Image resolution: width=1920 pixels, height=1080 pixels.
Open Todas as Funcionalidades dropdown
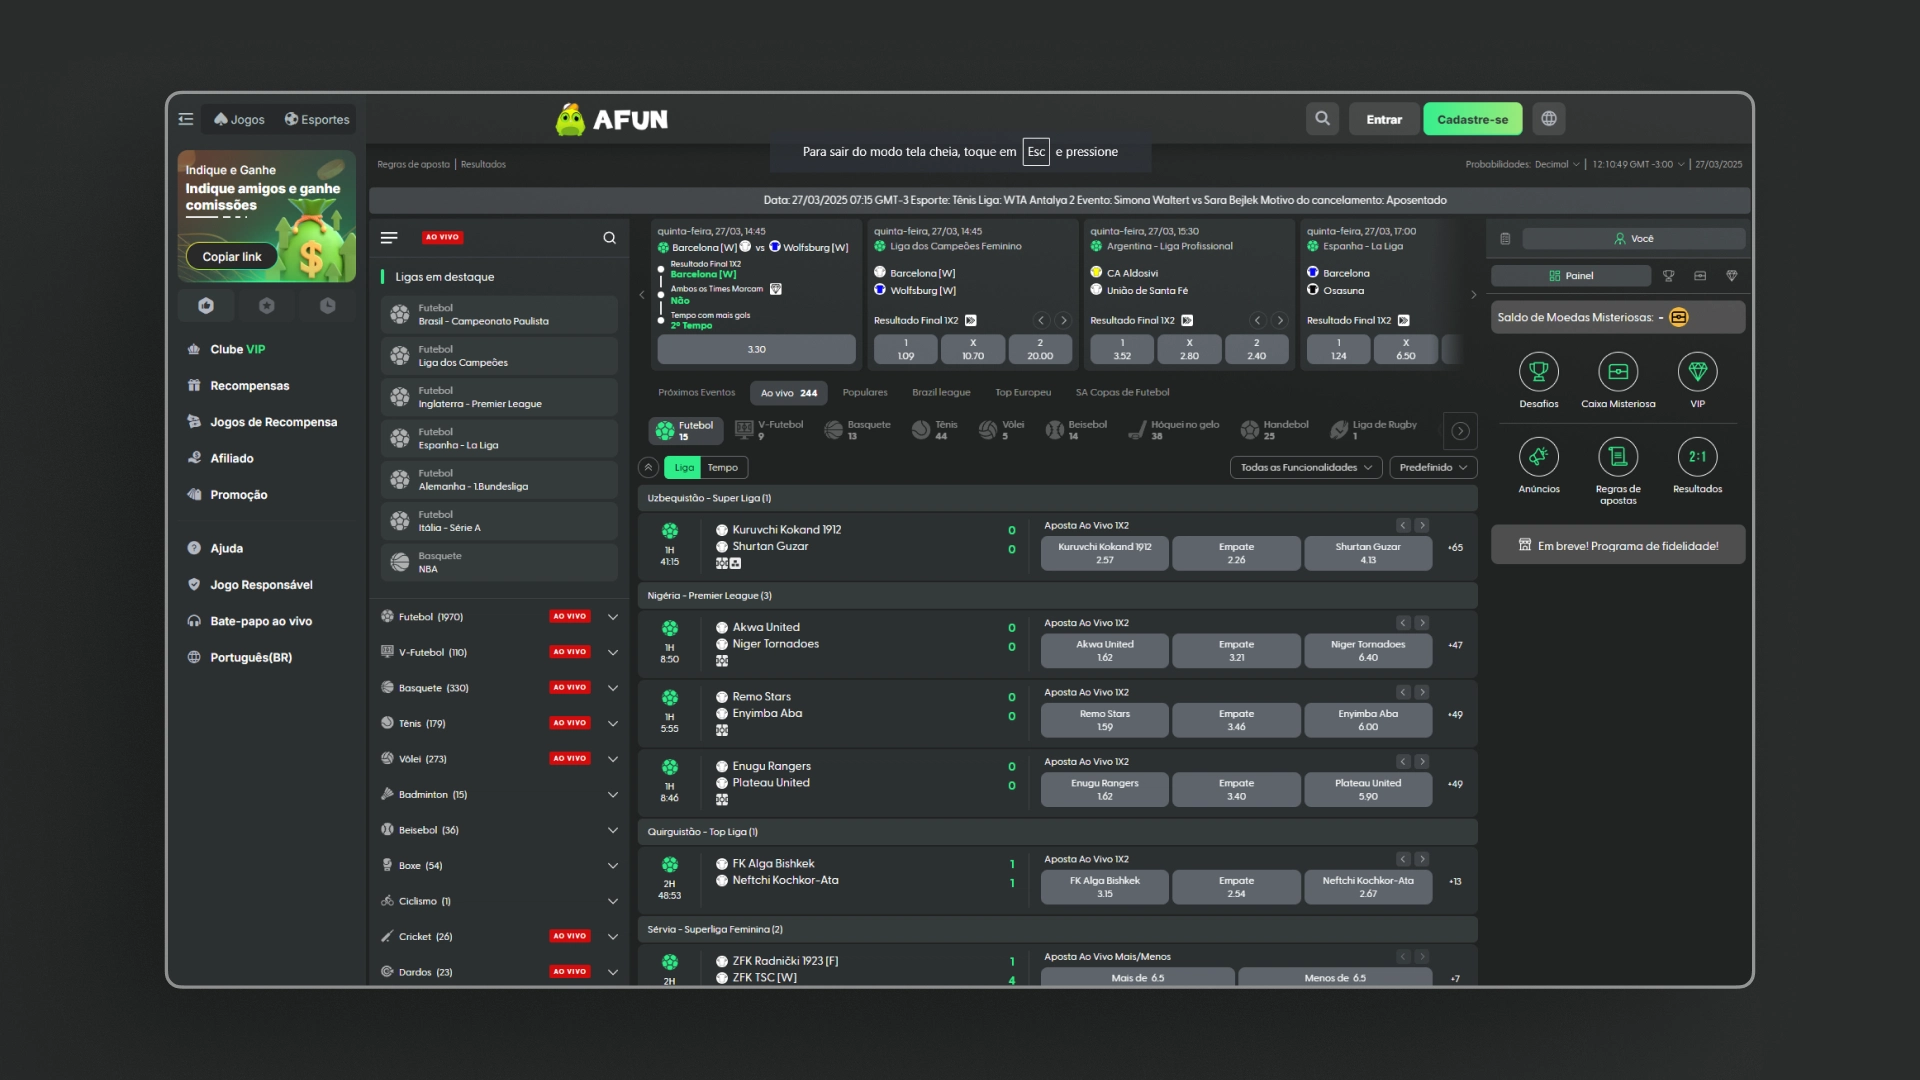tap(1305, 468)
